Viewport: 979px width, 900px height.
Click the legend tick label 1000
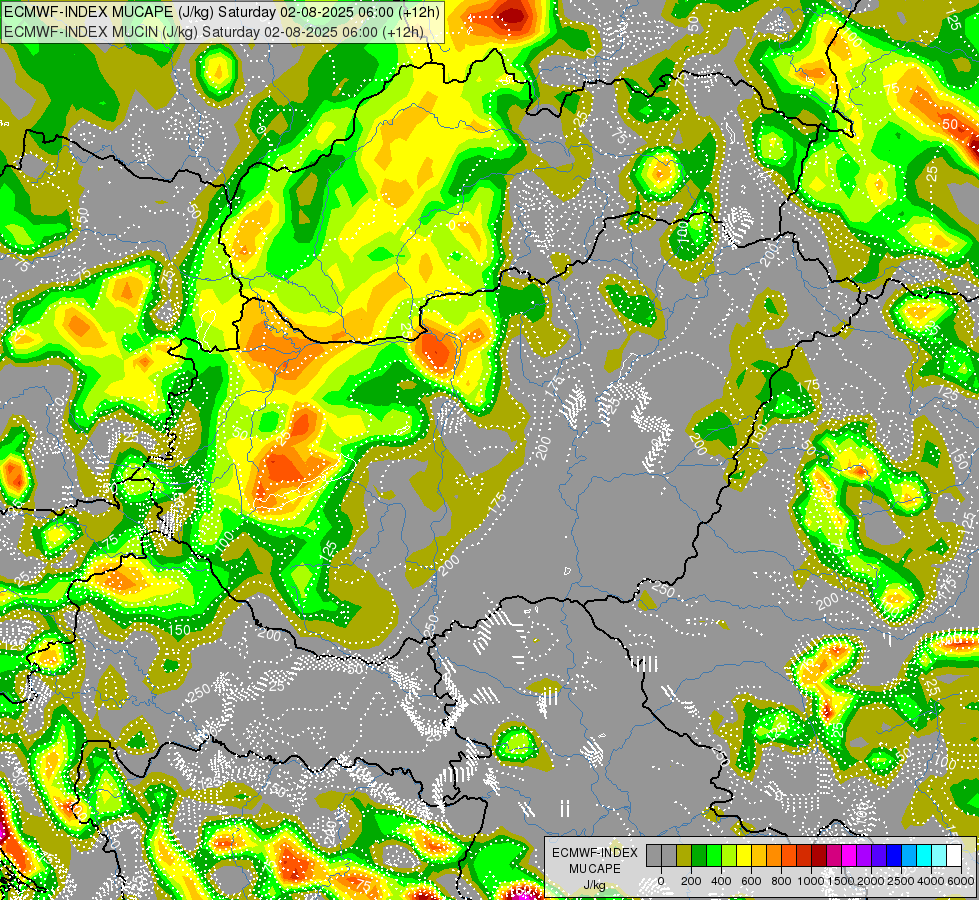tap(812, 881)
